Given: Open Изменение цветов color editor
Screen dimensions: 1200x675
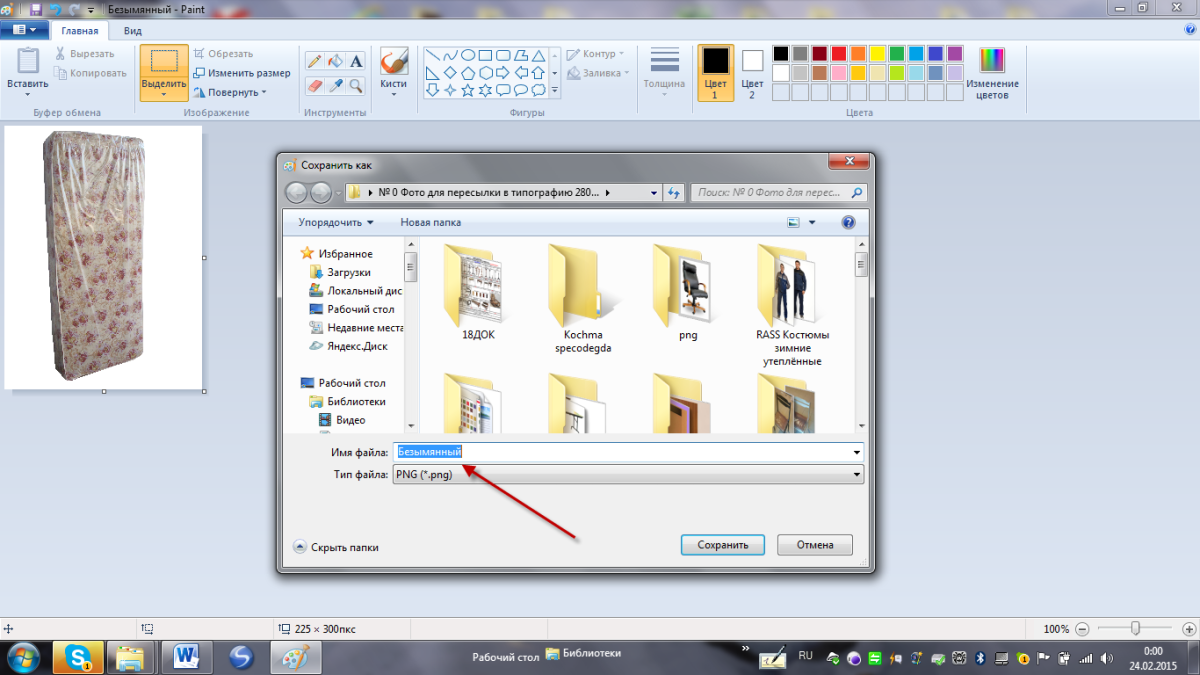Looking at the screenshot, I should coord(993,73).
